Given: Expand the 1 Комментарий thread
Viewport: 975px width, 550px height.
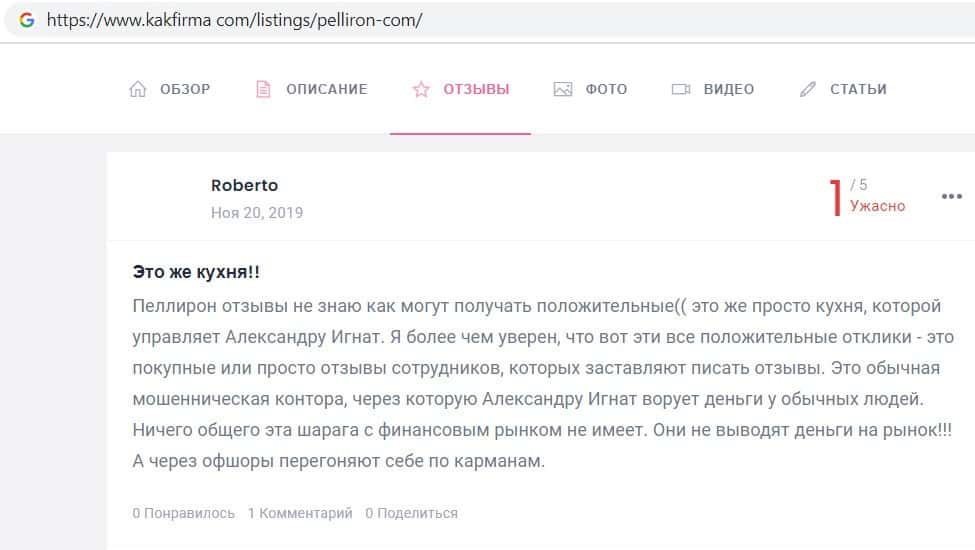Looking at the screenshot, I should [300, 513].
